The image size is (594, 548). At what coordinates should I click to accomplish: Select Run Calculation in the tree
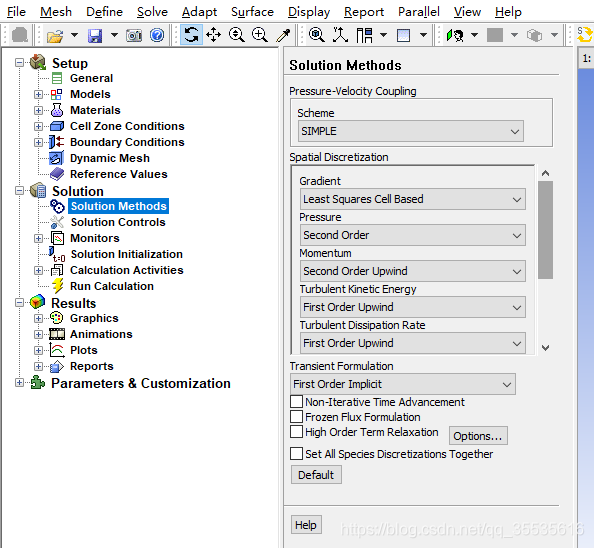(x=112, y=286)
